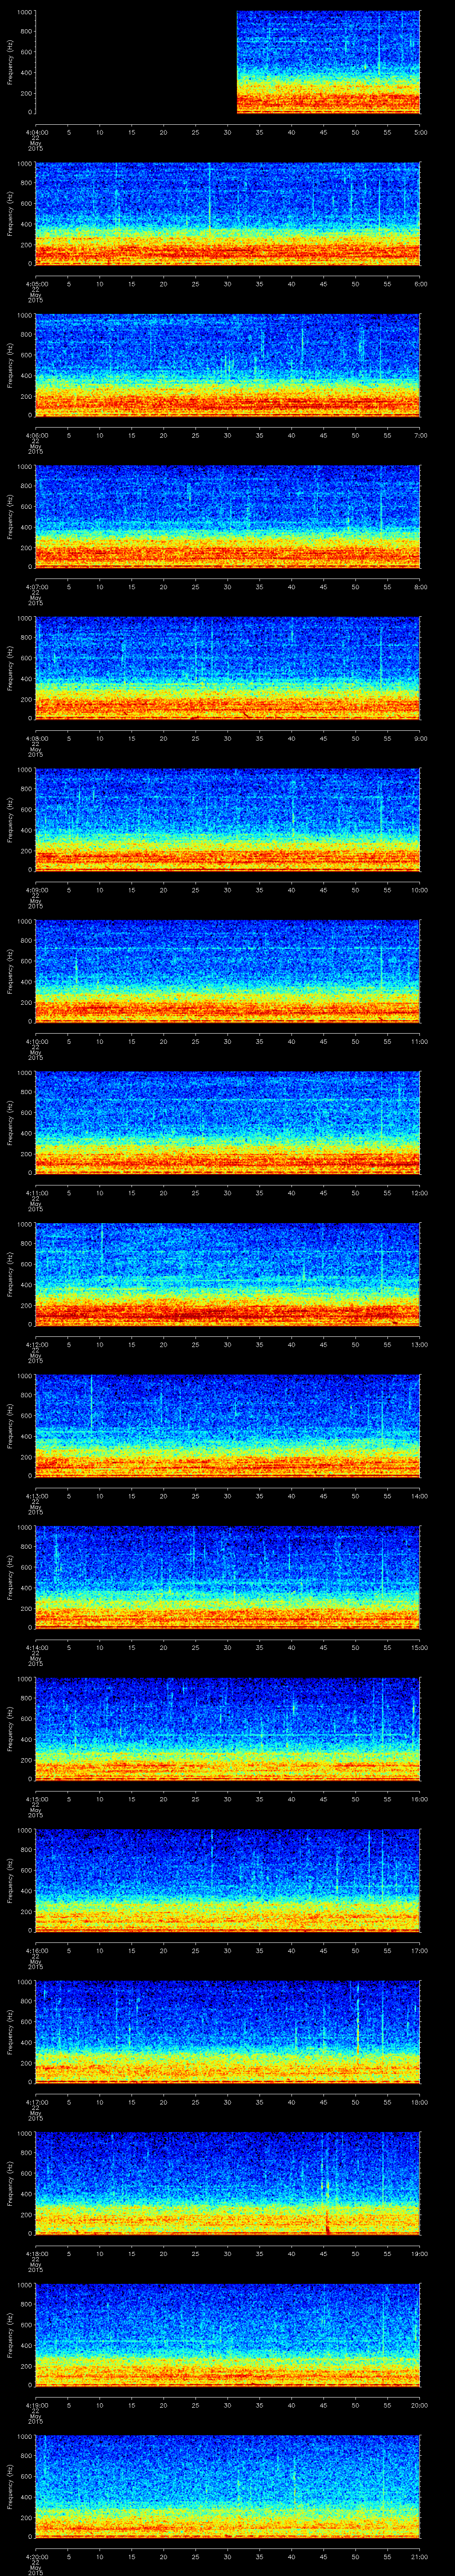Click the '21:00' end time label

tap(420, 2556)
